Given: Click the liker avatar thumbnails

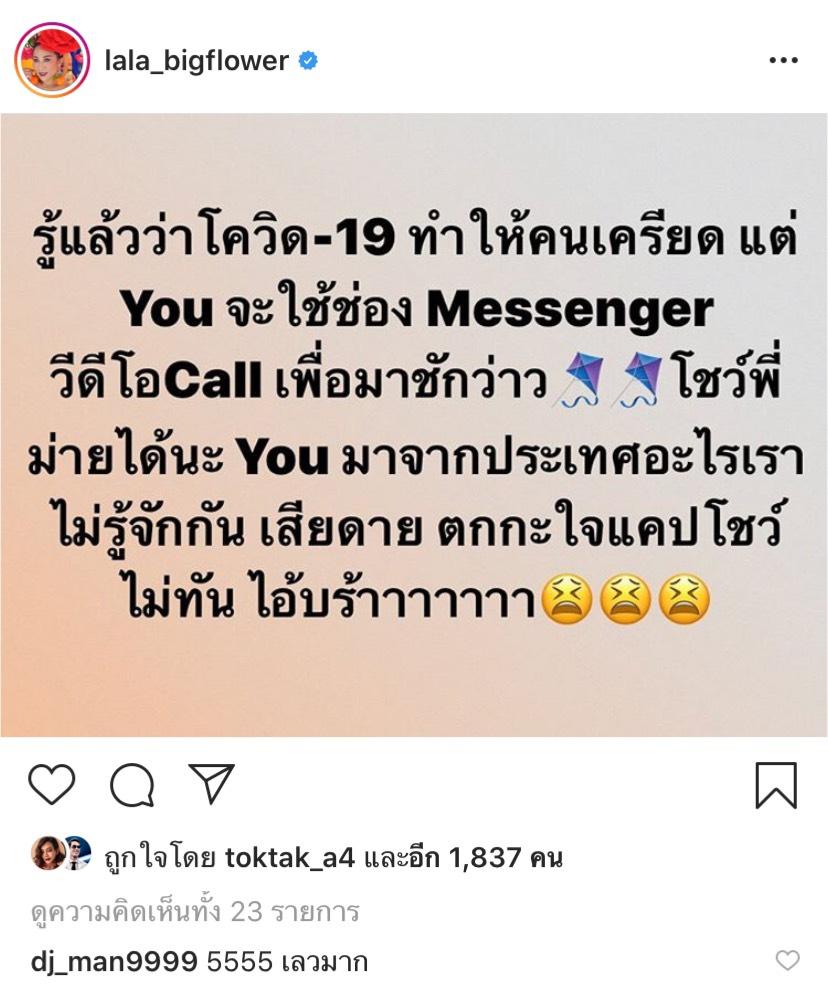Looking at the screenshot, I should tap(61, 853).
